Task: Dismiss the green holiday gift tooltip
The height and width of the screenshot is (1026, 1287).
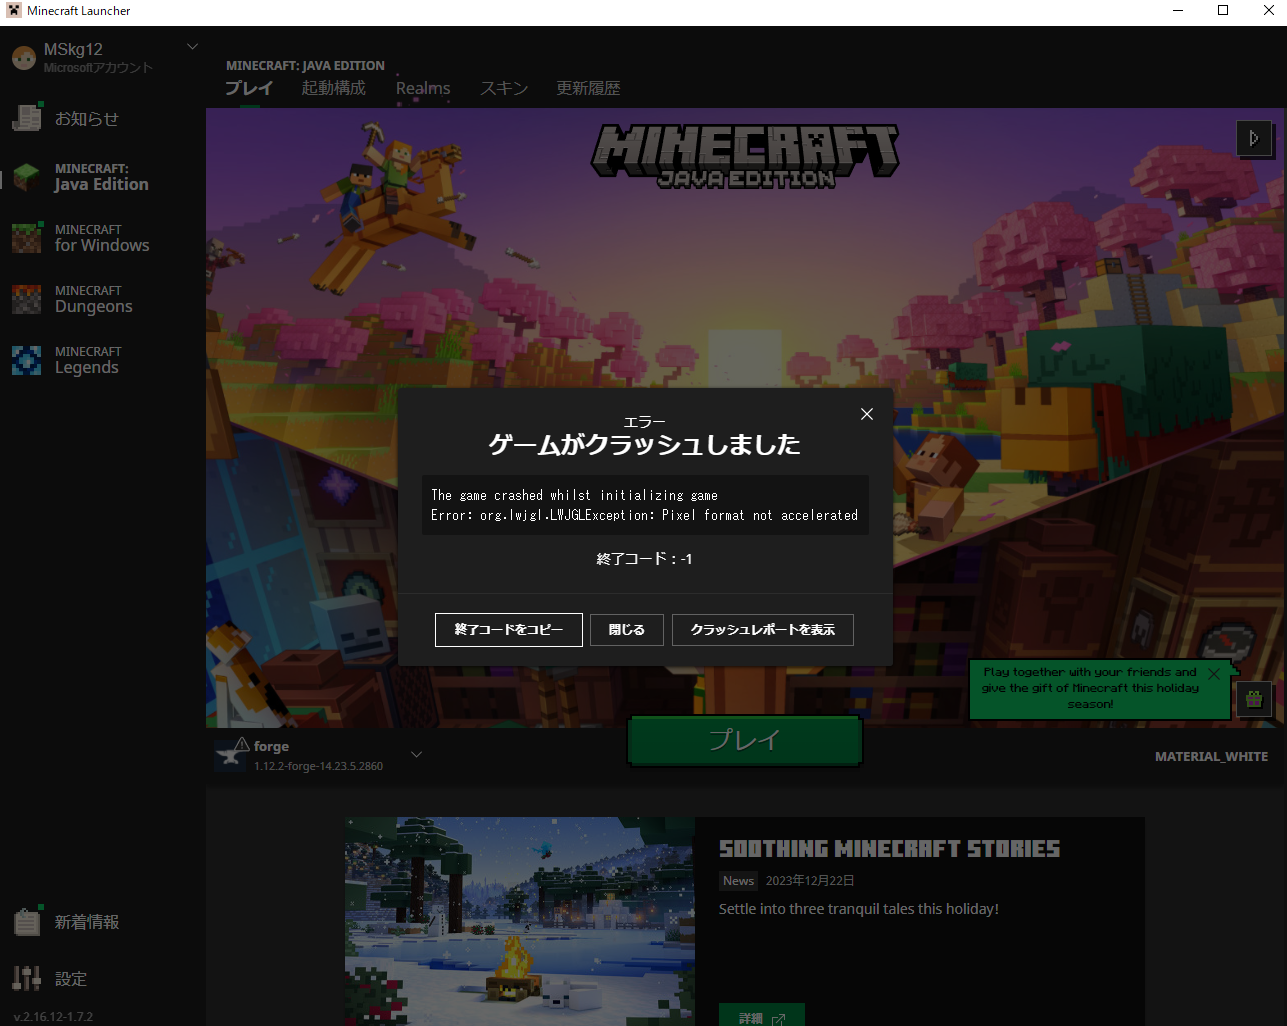Action: click(1213, 674)
